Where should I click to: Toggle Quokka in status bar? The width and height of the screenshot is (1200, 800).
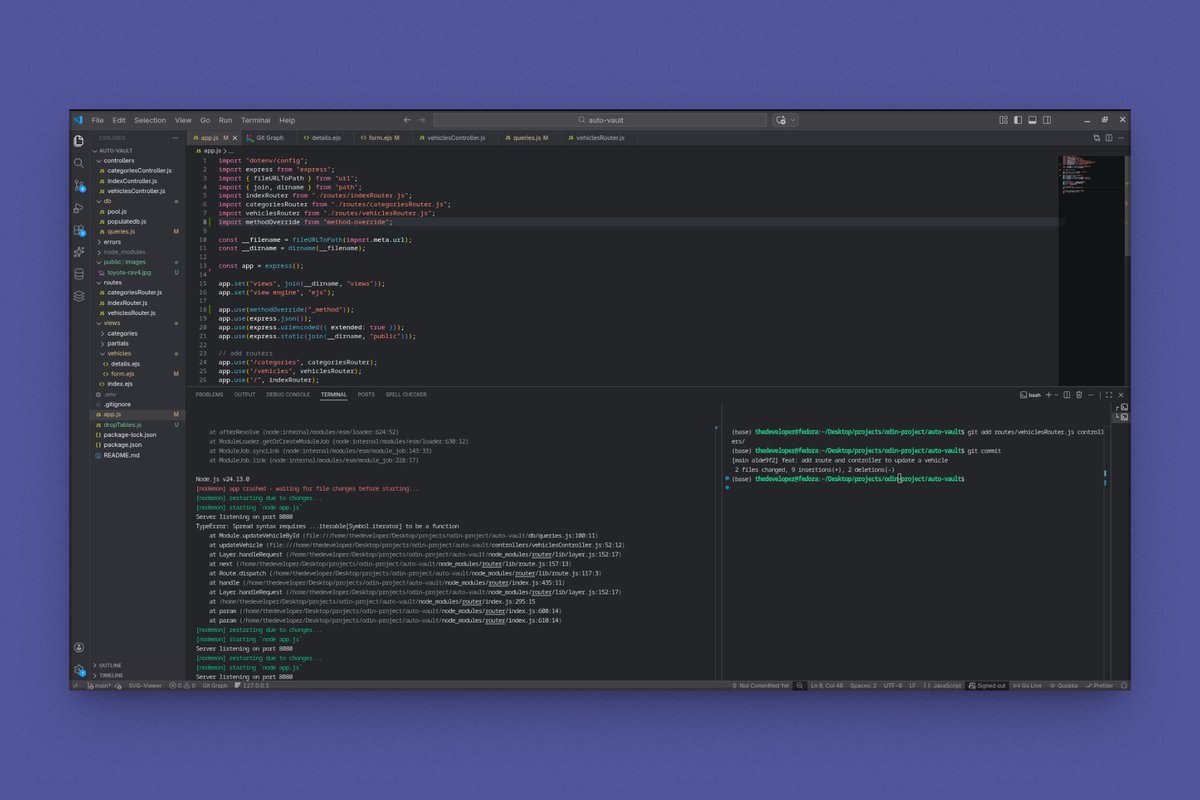tap(1064, 686)
